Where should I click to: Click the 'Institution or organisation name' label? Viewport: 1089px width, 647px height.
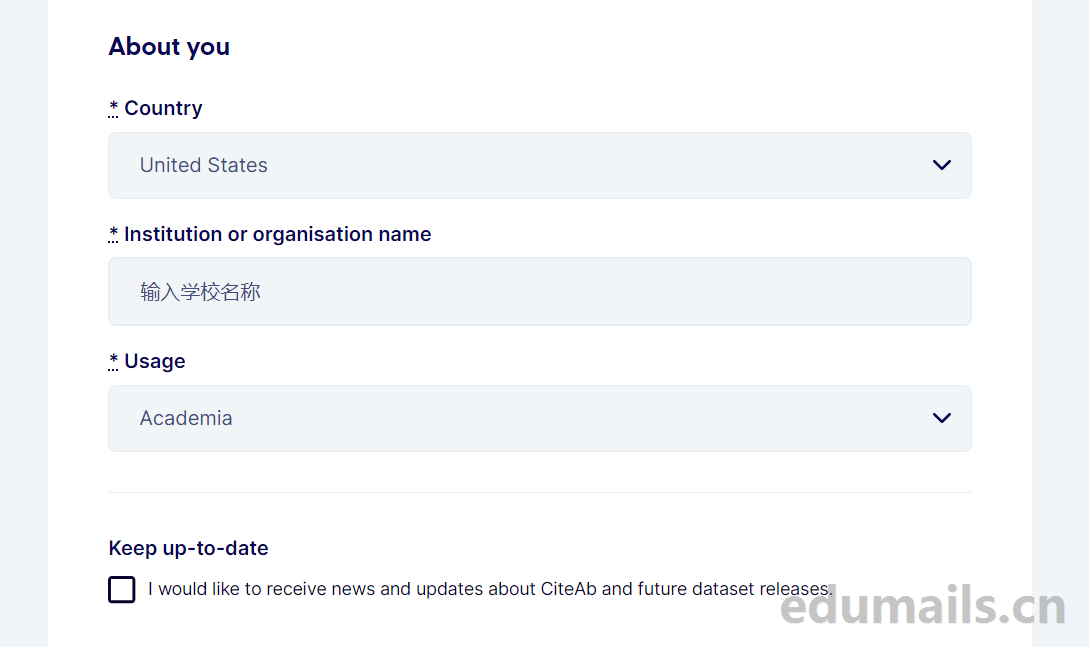278,234
